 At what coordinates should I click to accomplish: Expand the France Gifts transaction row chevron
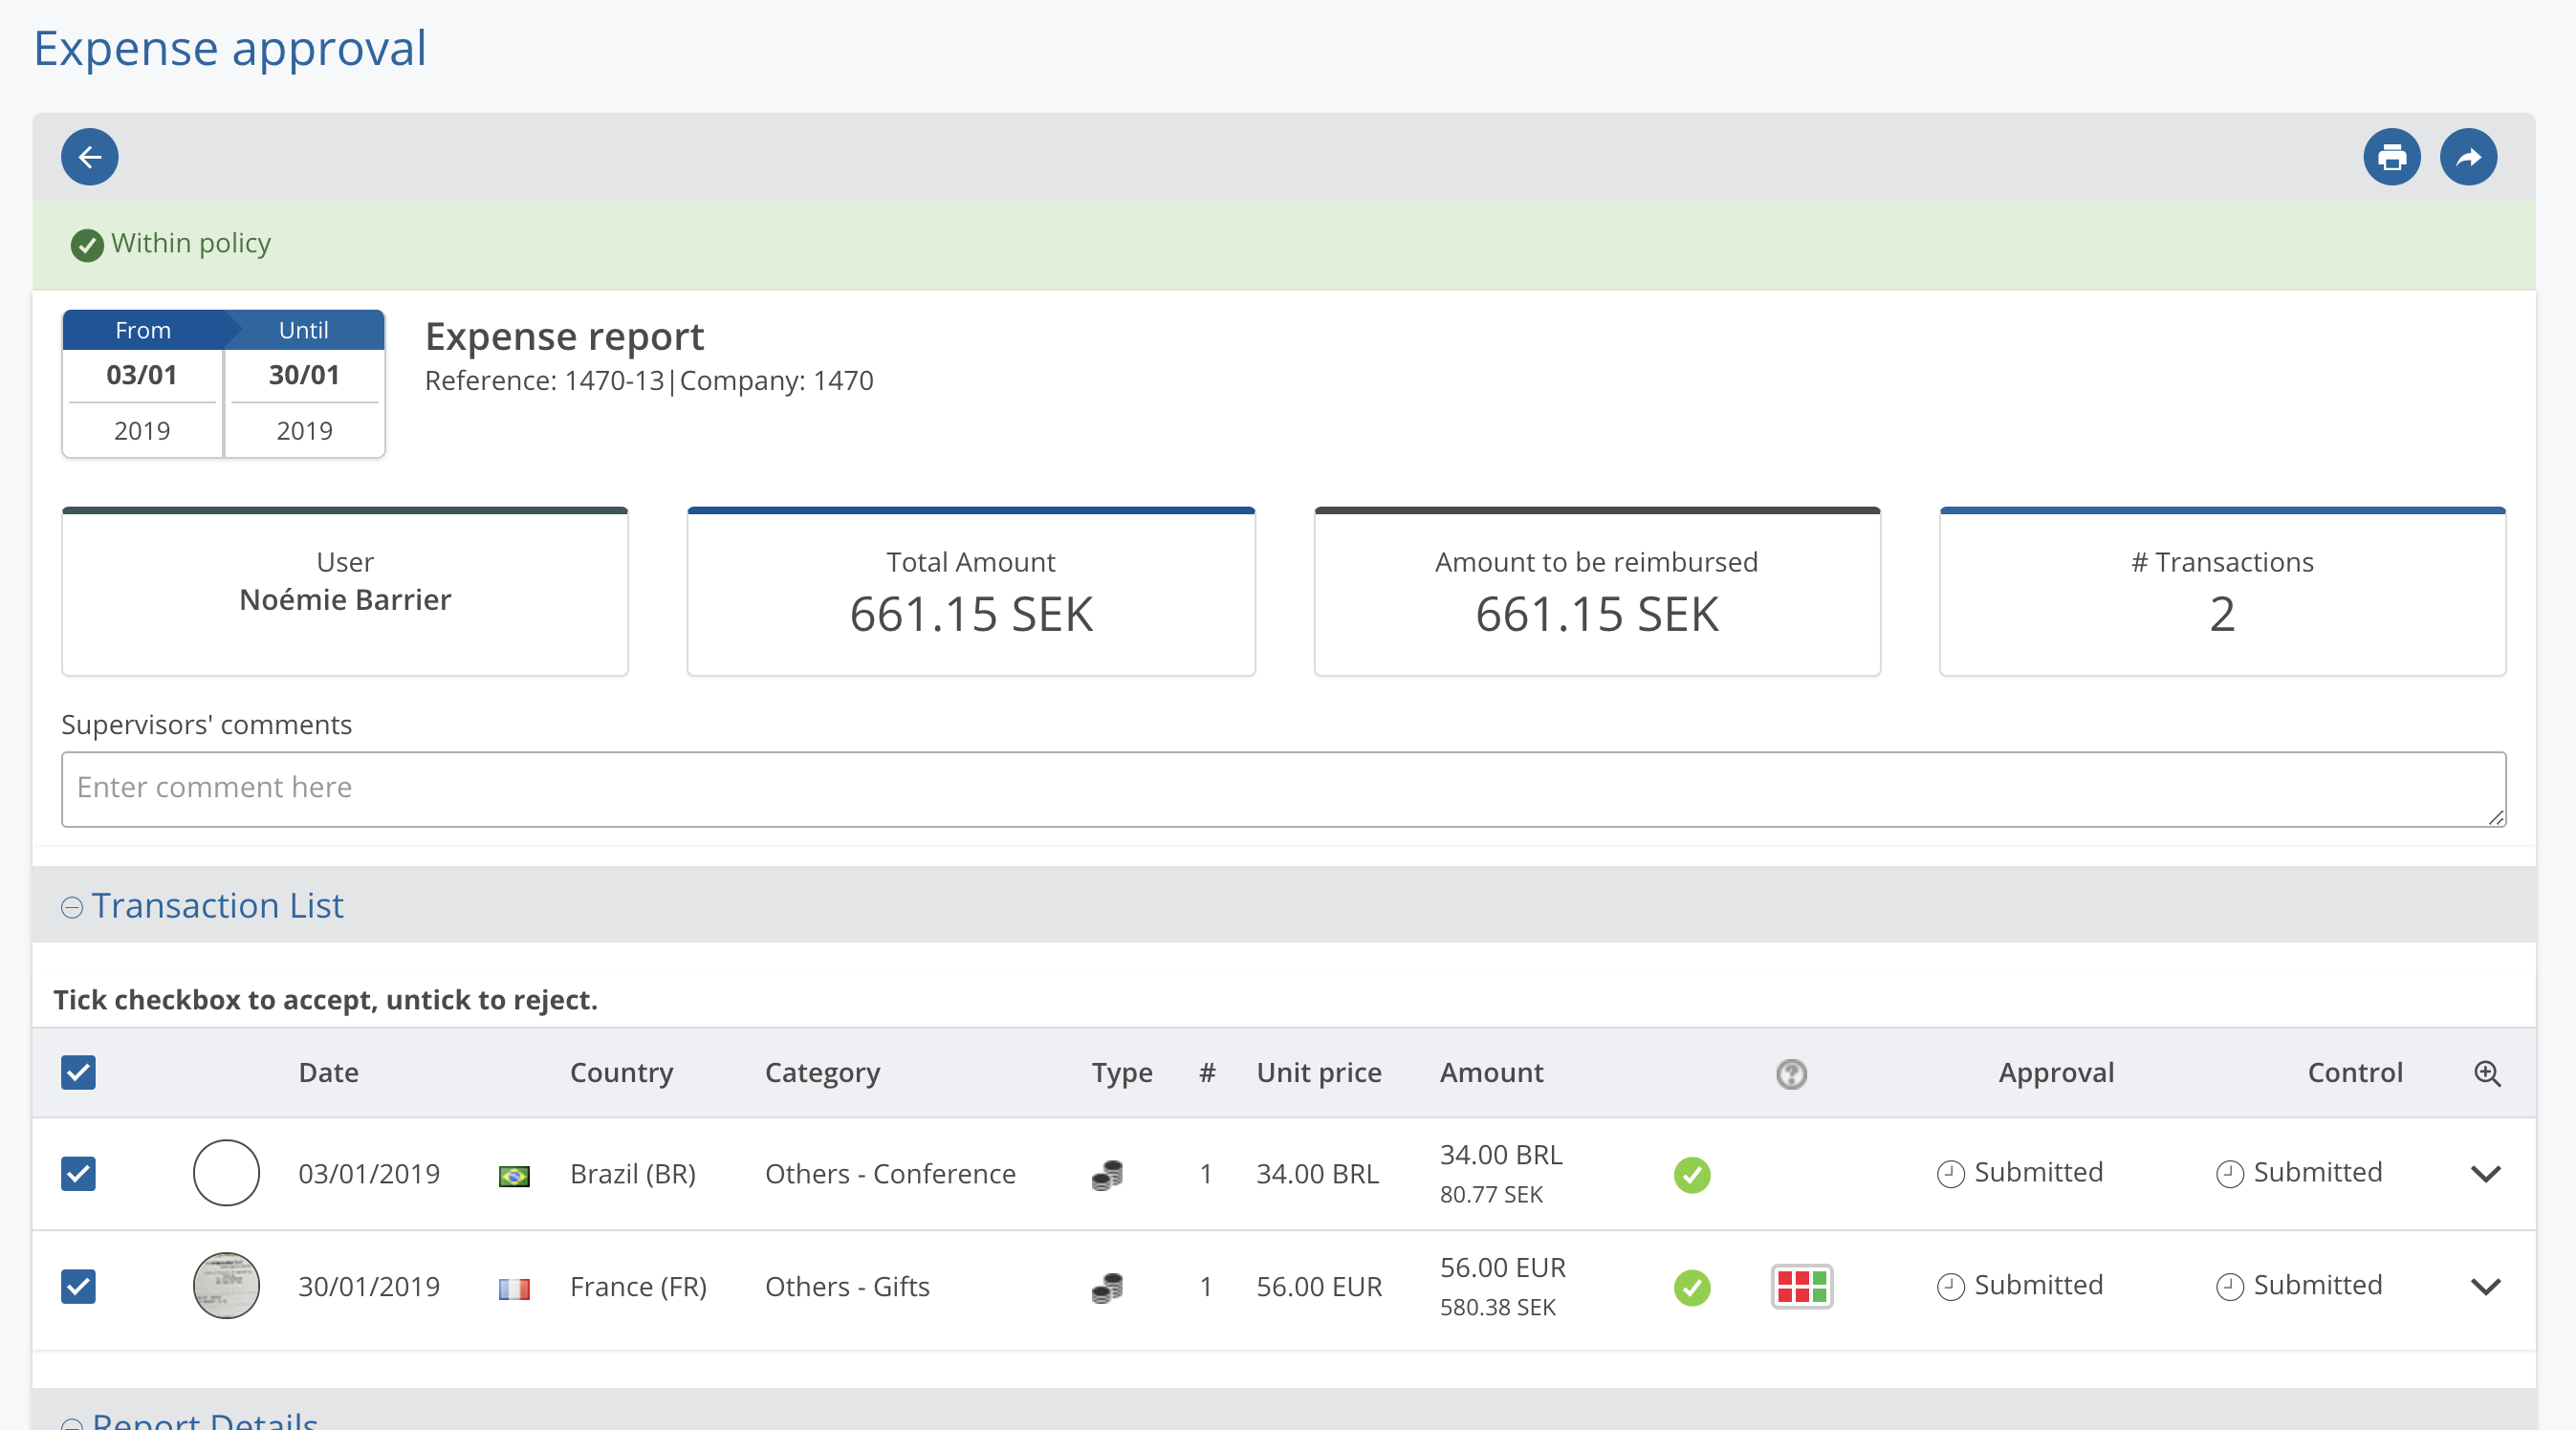(2485, 1287)
